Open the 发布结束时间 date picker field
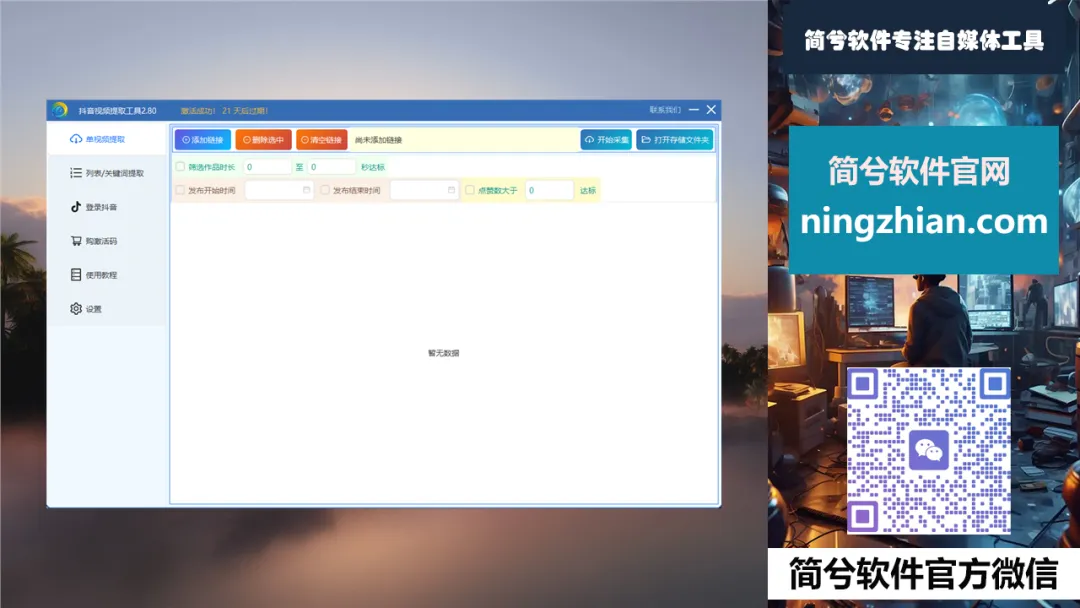Screen dimensions: 1080x608 [424, 190]
